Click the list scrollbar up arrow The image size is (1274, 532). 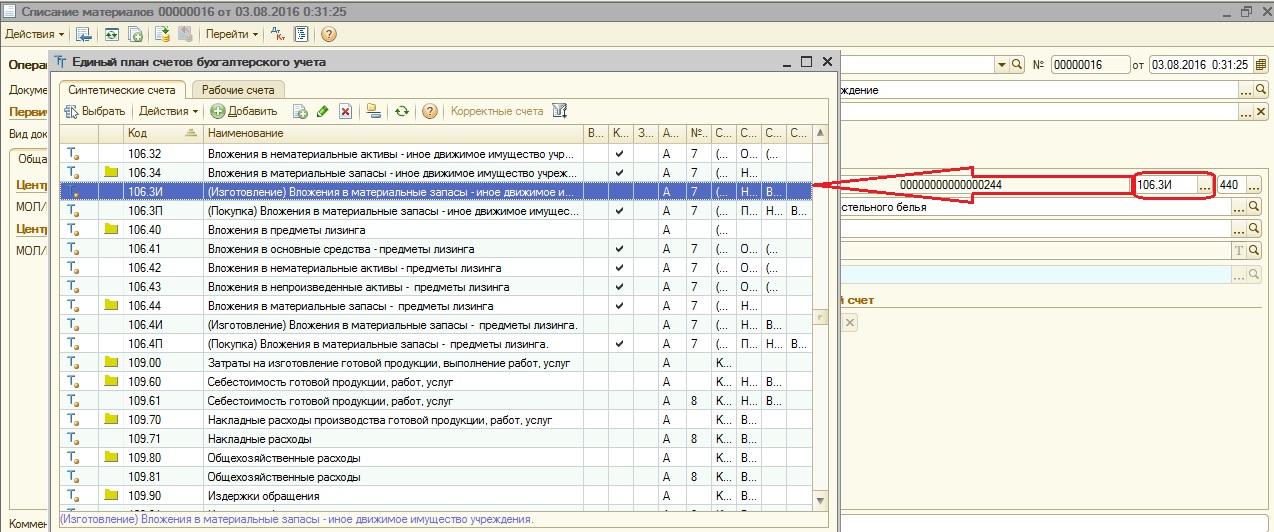(x=821, y=133)
